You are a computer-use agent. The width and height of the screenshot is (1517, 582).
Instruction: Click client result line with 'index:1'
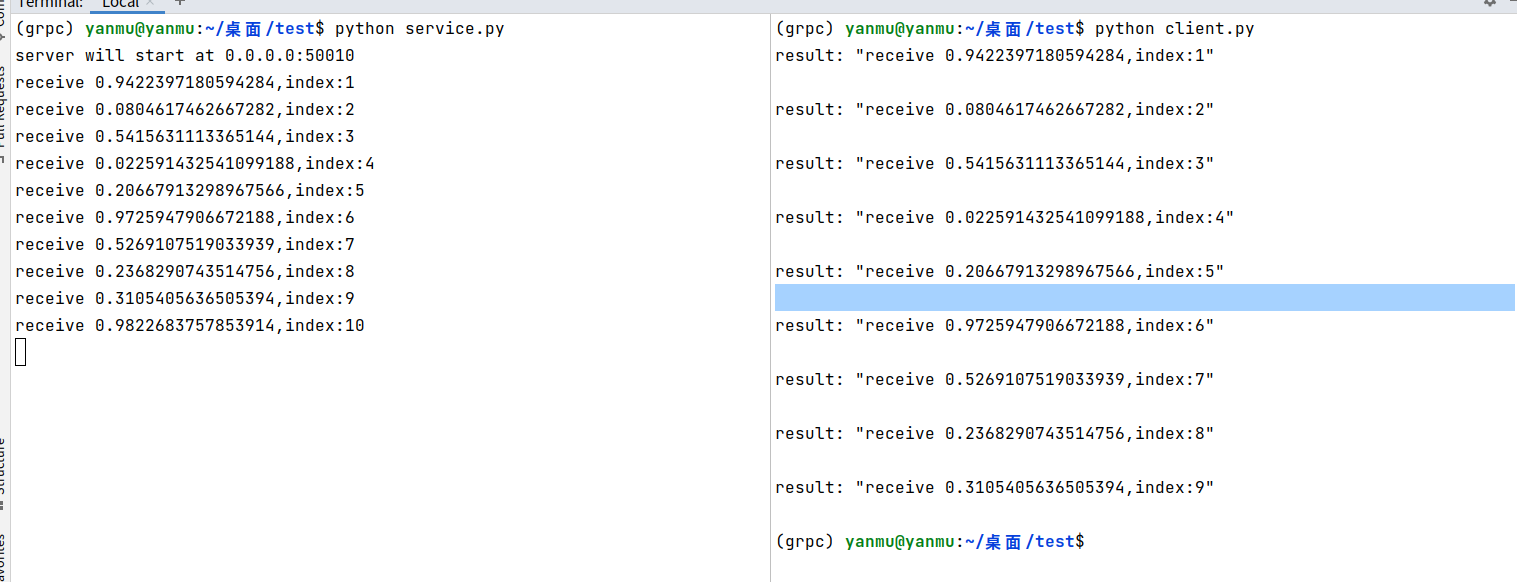click(995, 56)
